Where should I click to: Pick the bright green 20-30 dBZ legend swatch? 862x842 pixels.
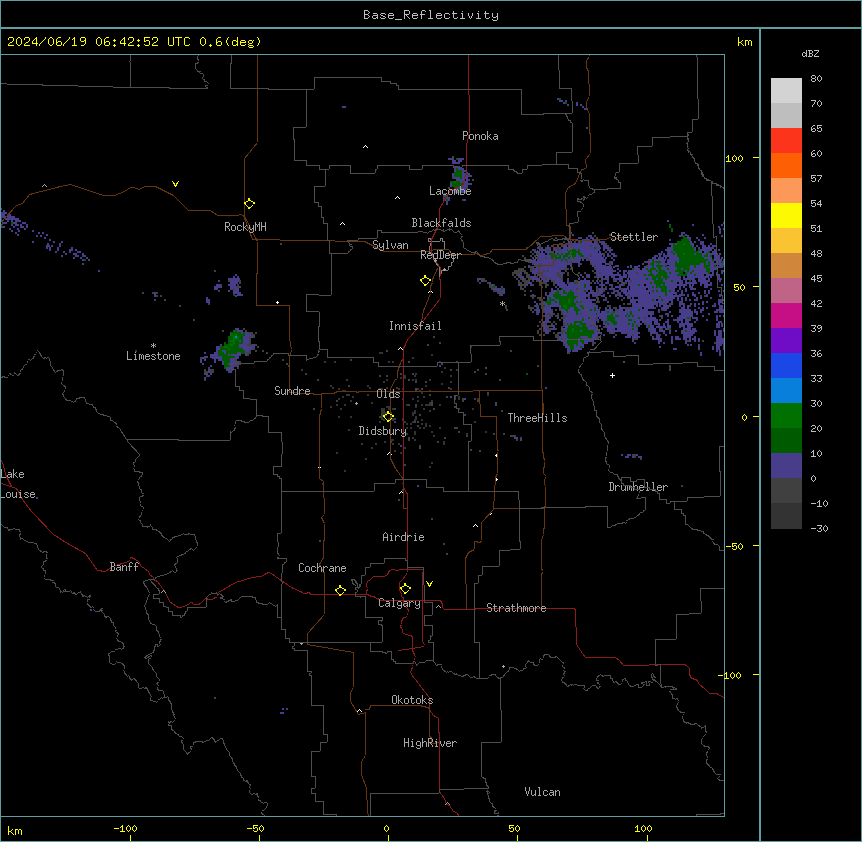pos(786,416)
